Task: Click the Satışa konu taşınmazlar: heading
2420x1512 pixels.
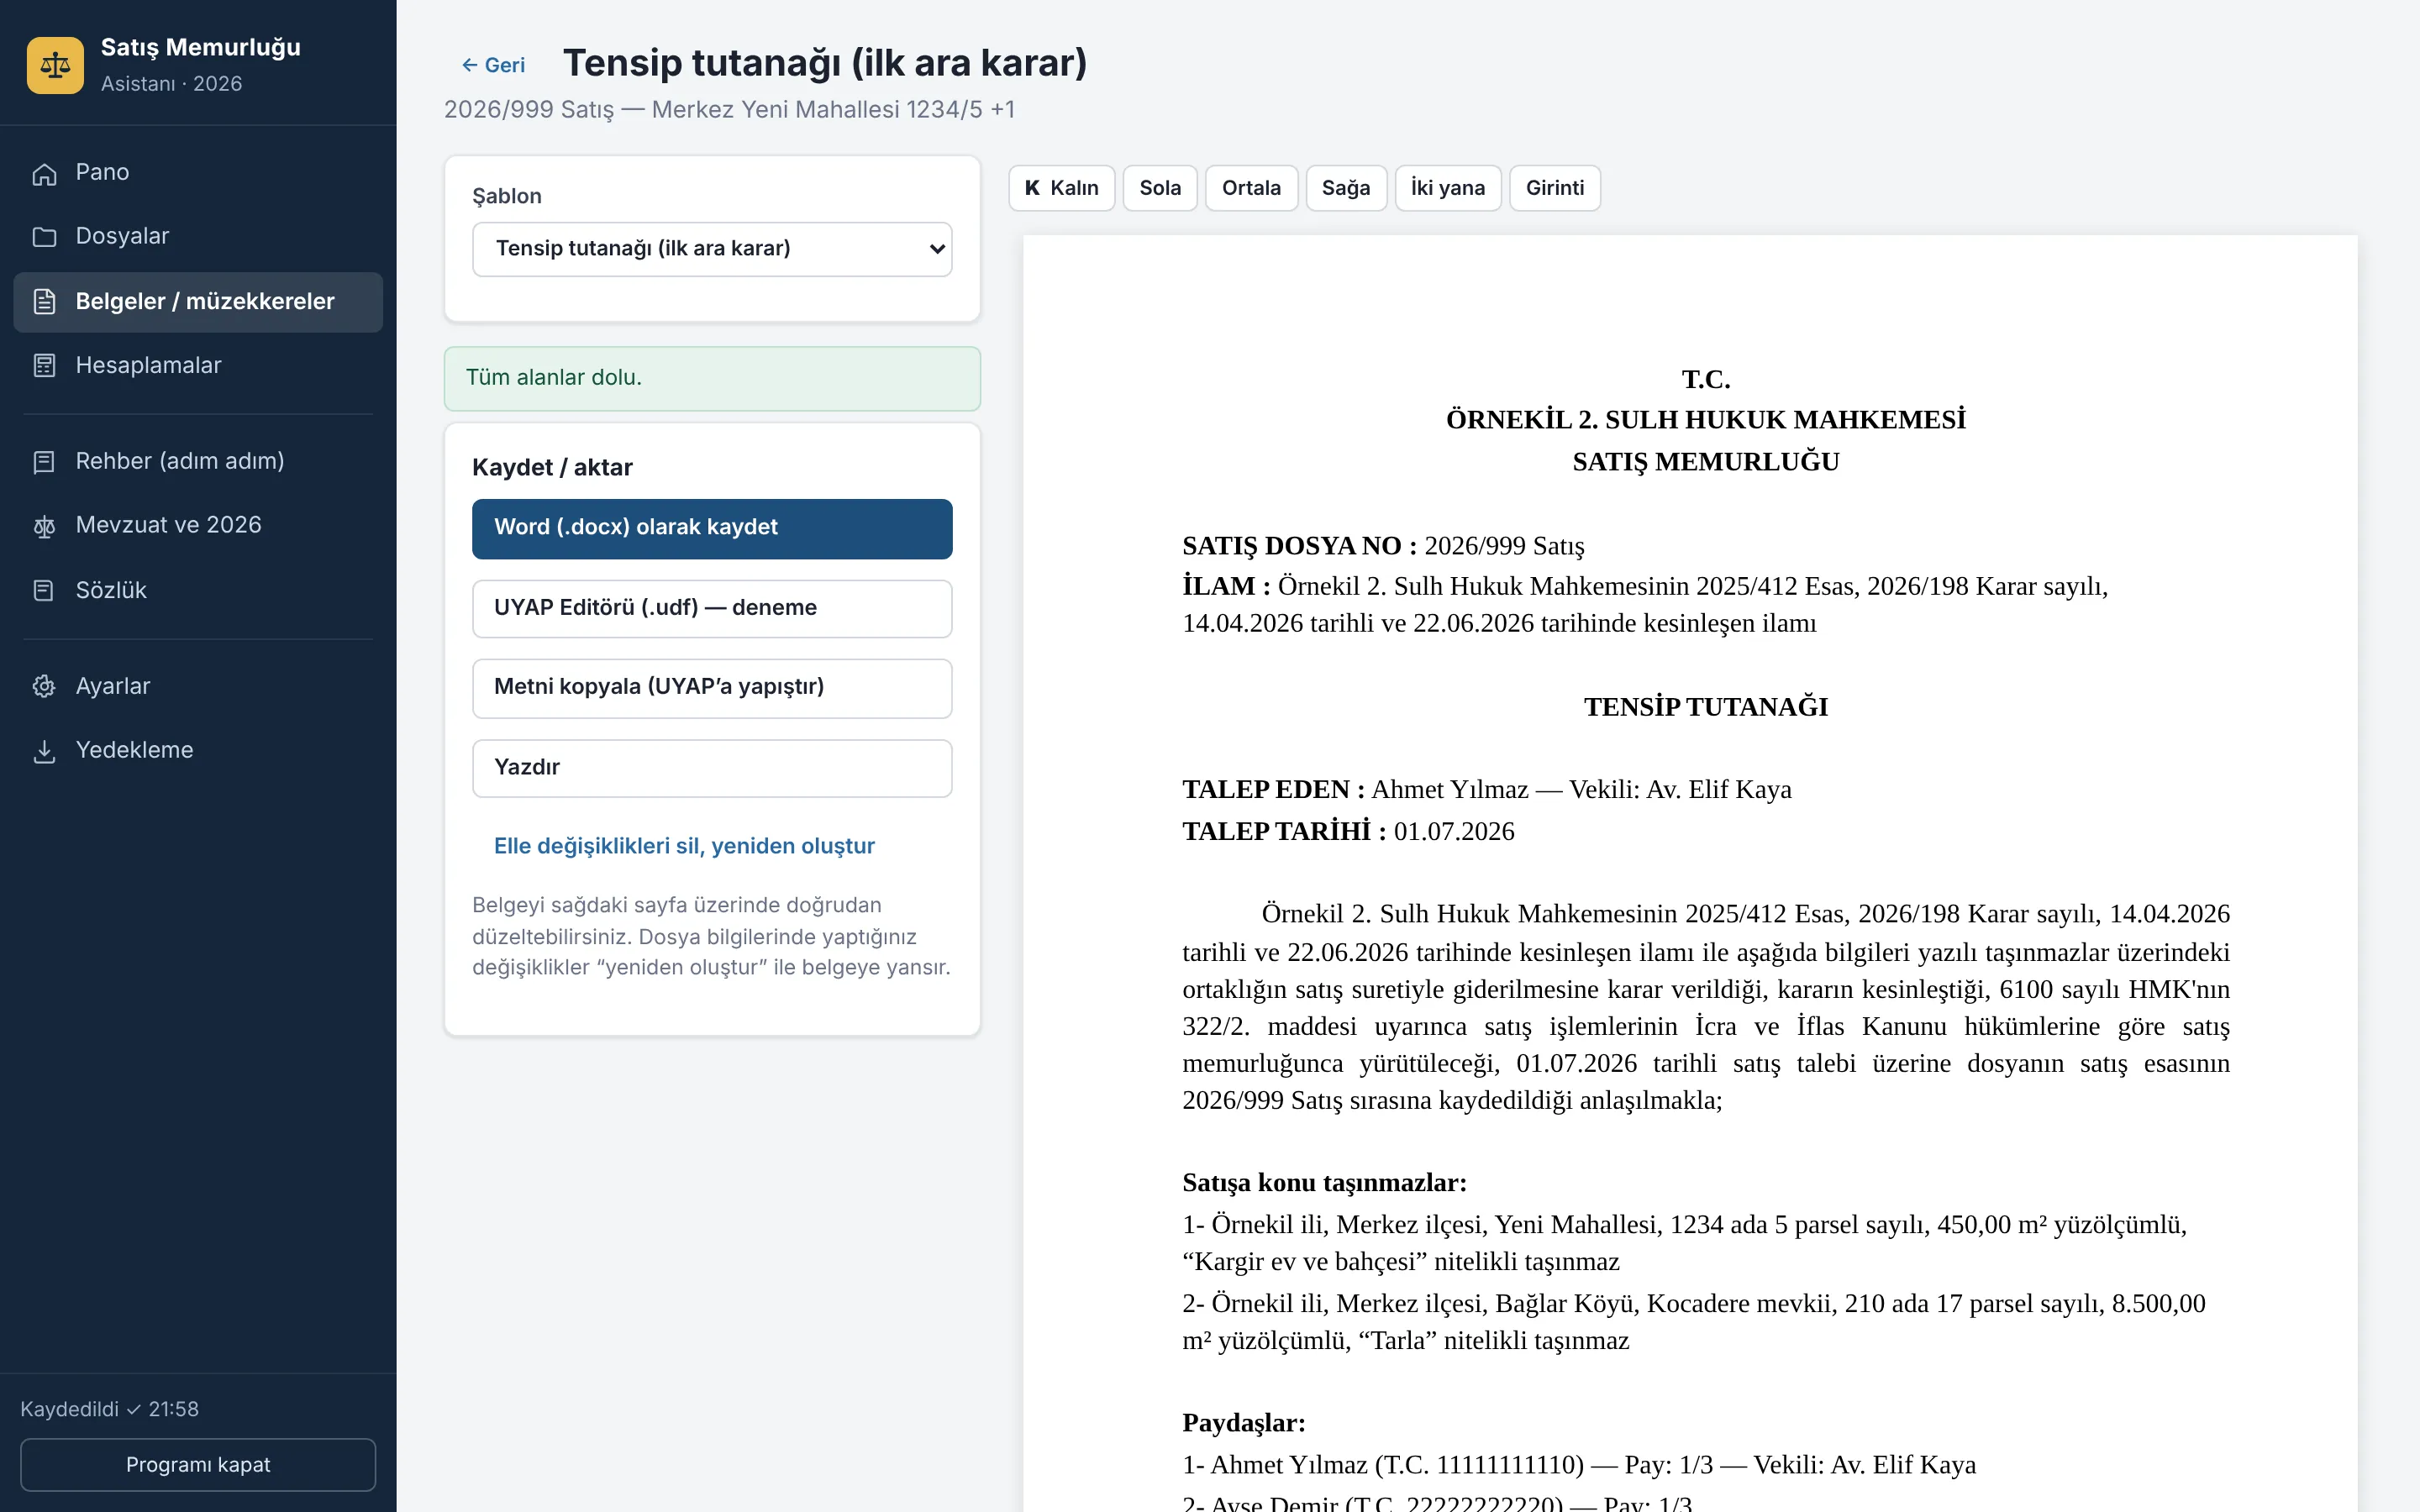Action: coord(1324,1183)
